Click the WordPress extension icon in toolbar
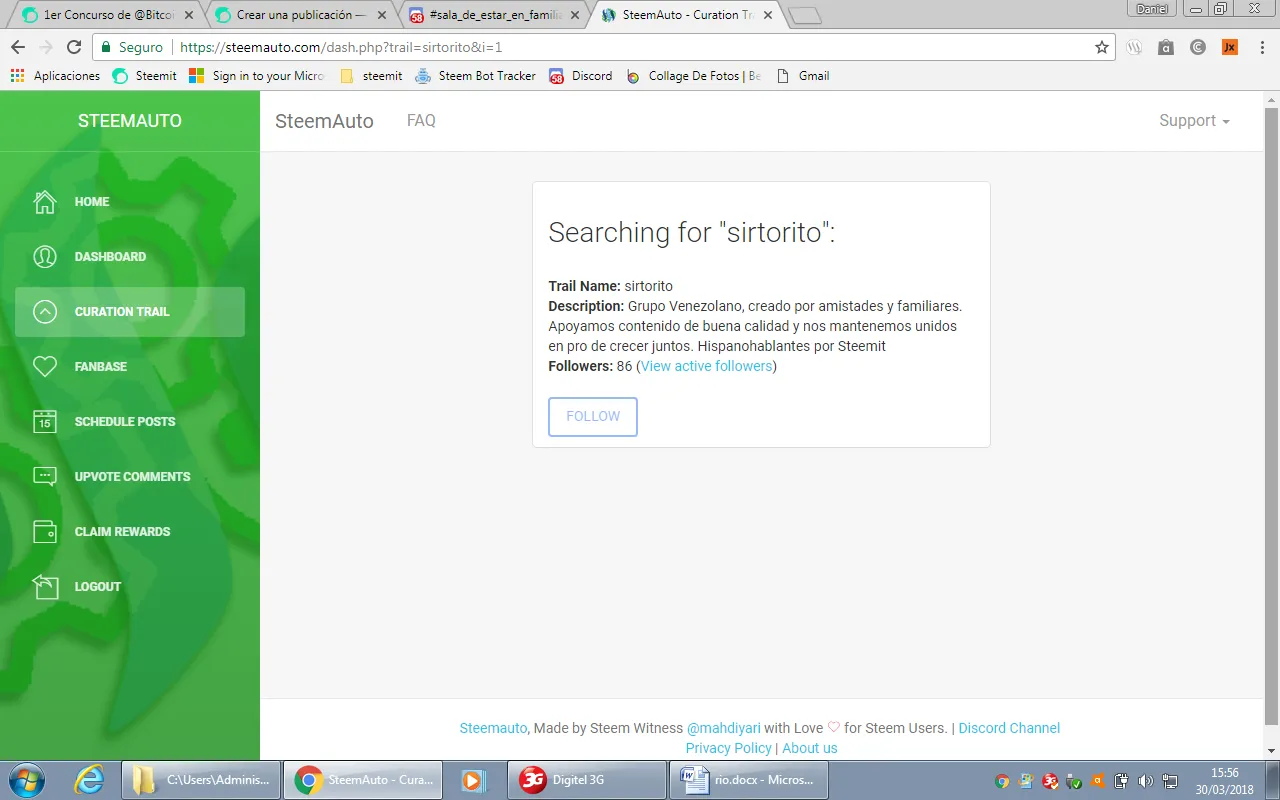This screenshot has height=800, width=1280. (1134, 47)
